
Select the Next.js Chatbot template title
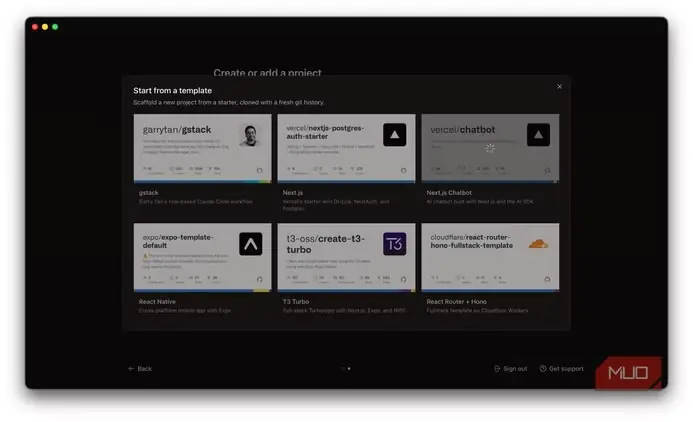tap(449, 193)
